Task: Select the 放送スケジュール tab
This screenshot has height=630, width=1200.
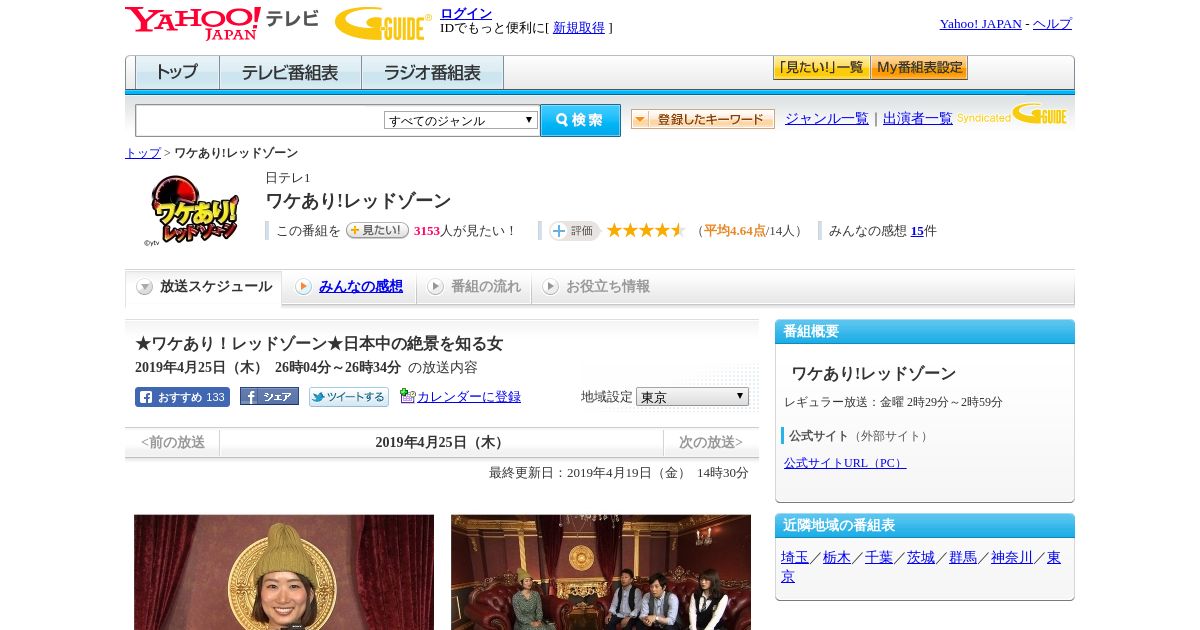Action: point(204,287)
